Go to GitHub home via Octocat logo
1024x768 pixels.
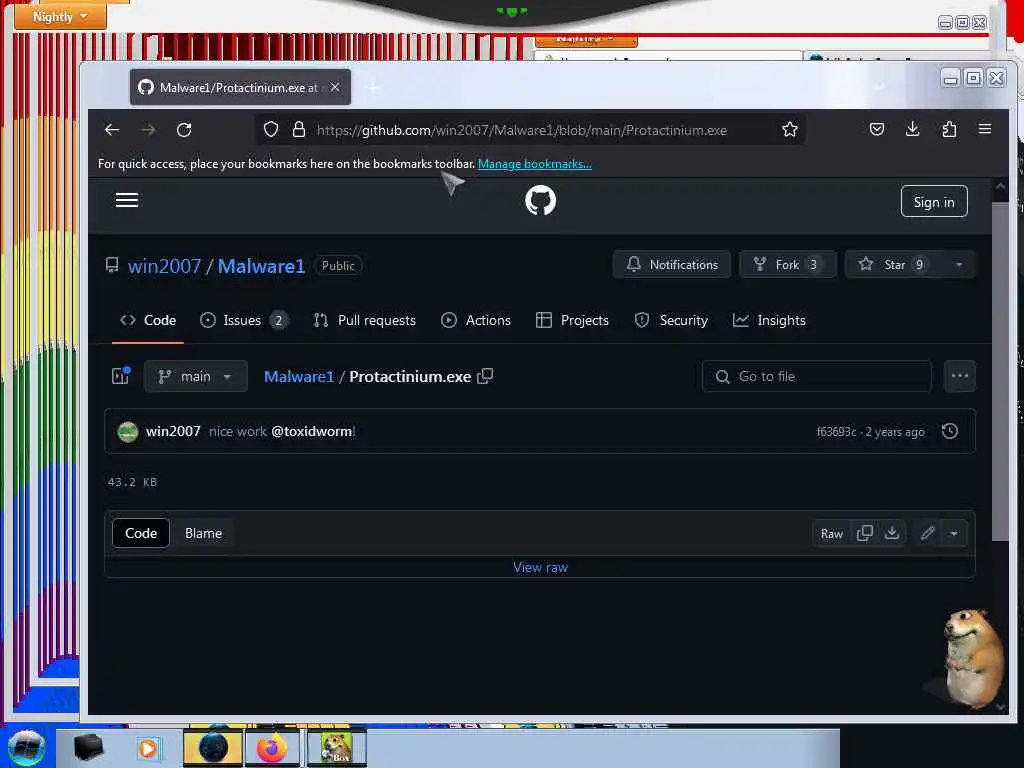coord(540,200)
